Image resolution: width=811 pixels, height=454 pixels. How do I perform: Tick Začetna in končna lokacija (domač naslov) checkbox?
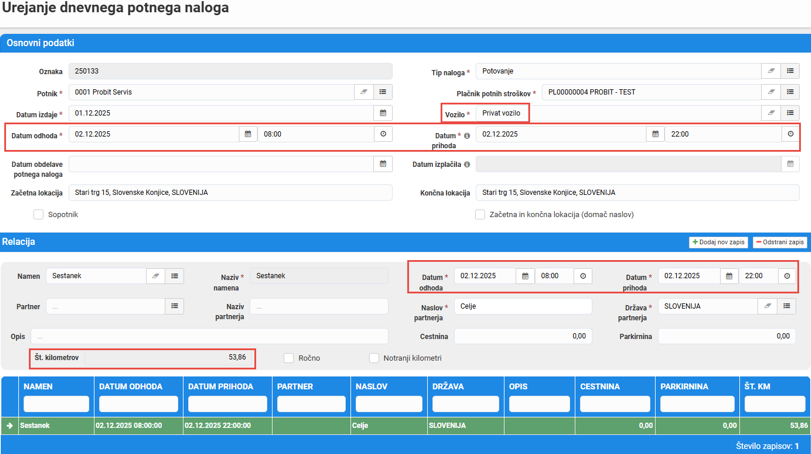tap(480, 215)
